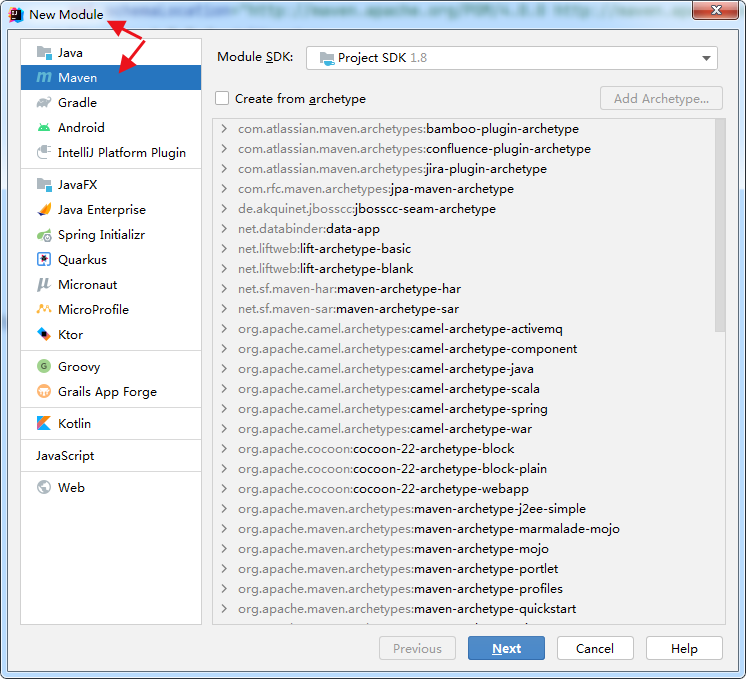Expand the lift-archetype-basic node
746x679 pixels.
pyautogui.click(x=224, y=248)
